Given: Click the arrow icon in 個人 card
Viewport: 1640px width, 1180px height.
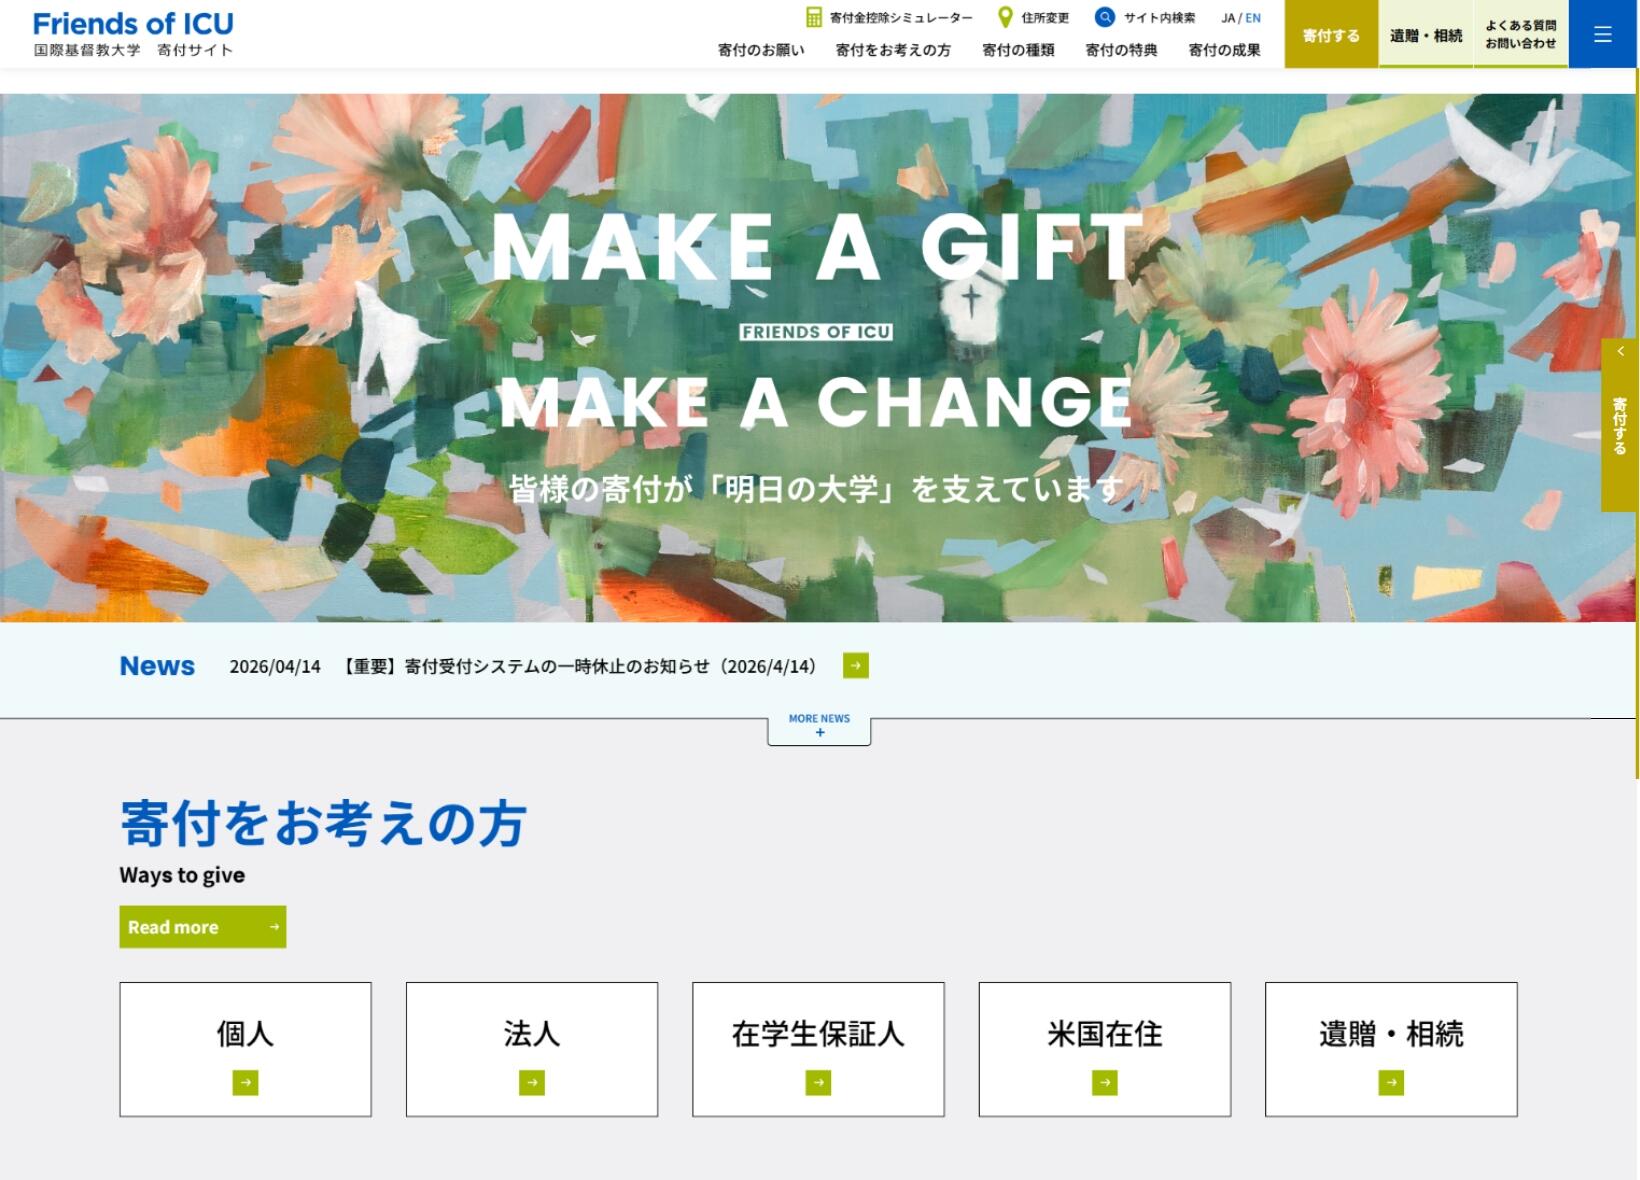Looking at the screenshot, I should (x=245, y=1083).
